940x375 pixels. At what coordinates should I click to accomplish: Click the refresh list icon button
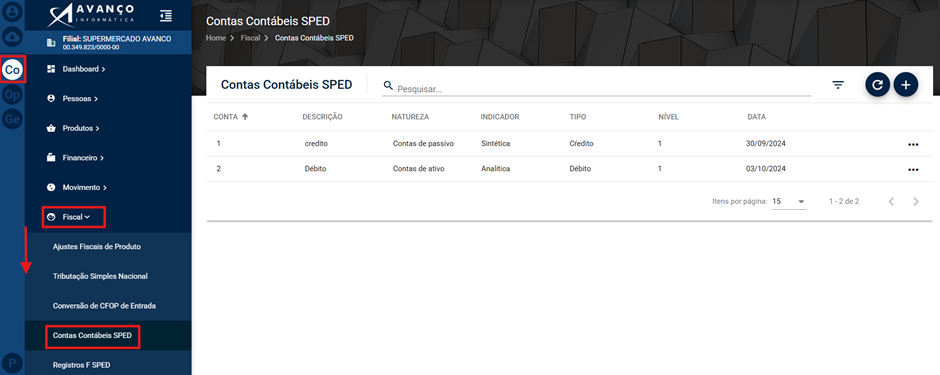click(877, 85)
